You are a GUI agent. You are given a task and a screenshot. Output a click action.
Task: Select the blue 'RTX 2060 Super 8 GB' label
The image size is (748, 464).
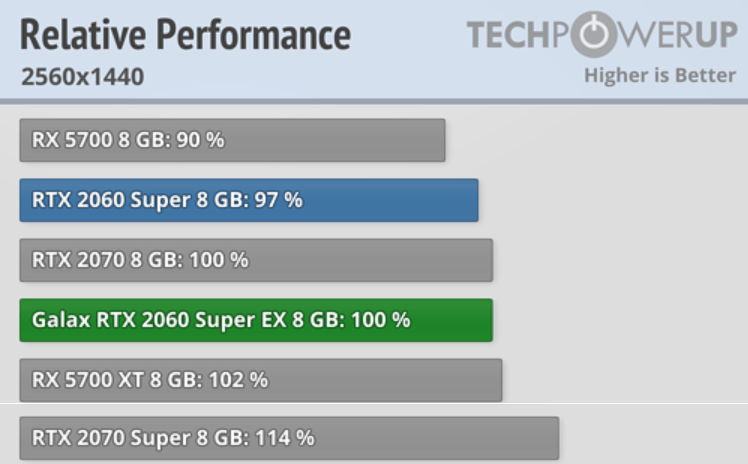coord(136,200)
